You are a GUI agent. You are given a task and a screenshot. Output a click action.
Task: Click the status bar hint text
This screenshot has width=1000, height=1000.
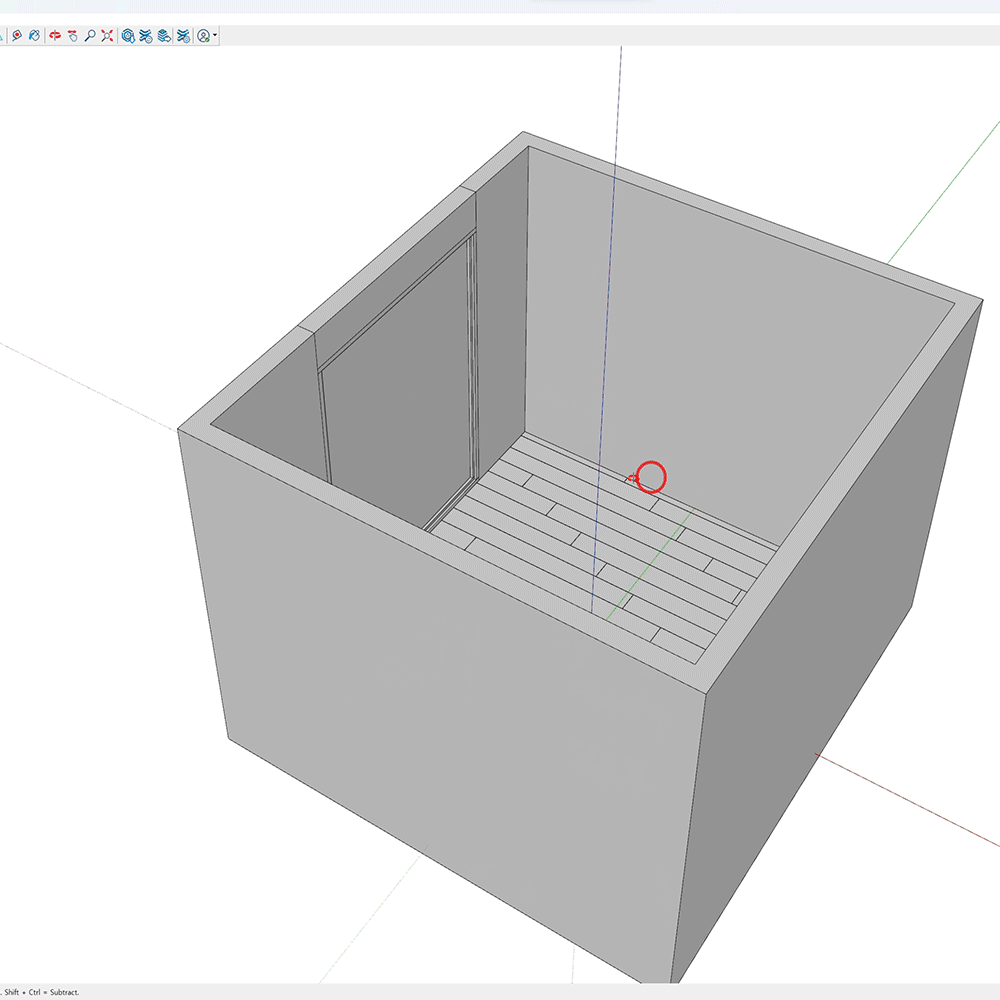point(40,993)
